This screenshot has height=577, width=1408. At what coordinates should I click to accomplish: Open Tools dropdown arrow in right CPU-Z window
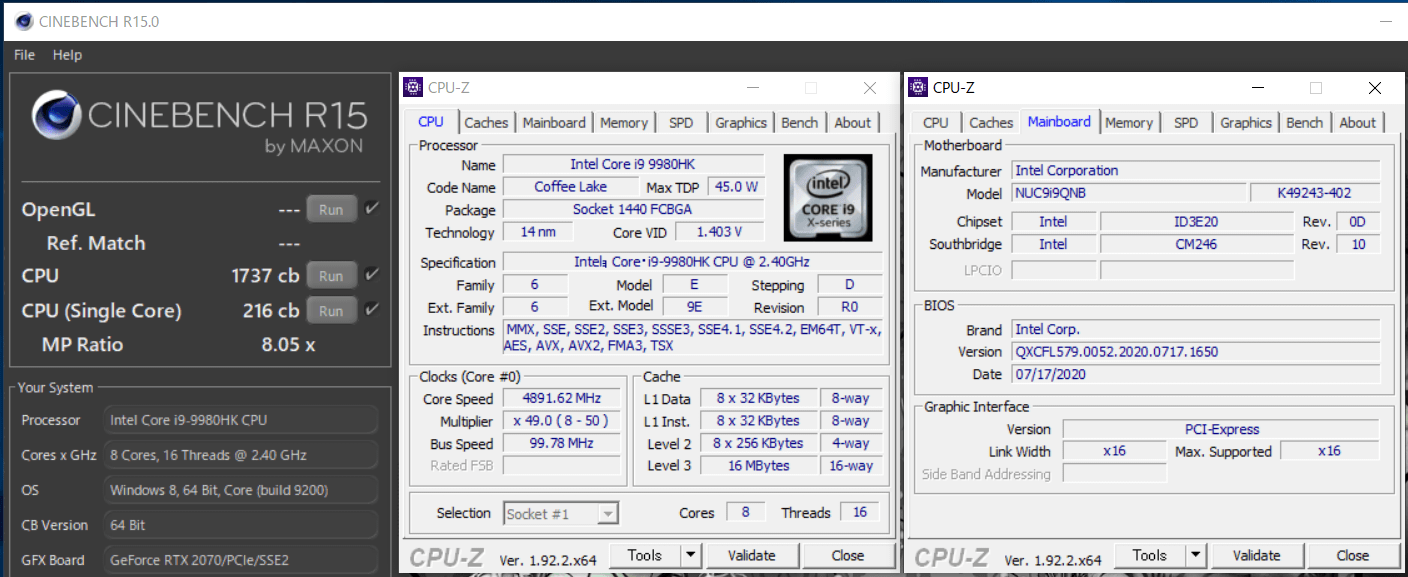pos(1196,555)
